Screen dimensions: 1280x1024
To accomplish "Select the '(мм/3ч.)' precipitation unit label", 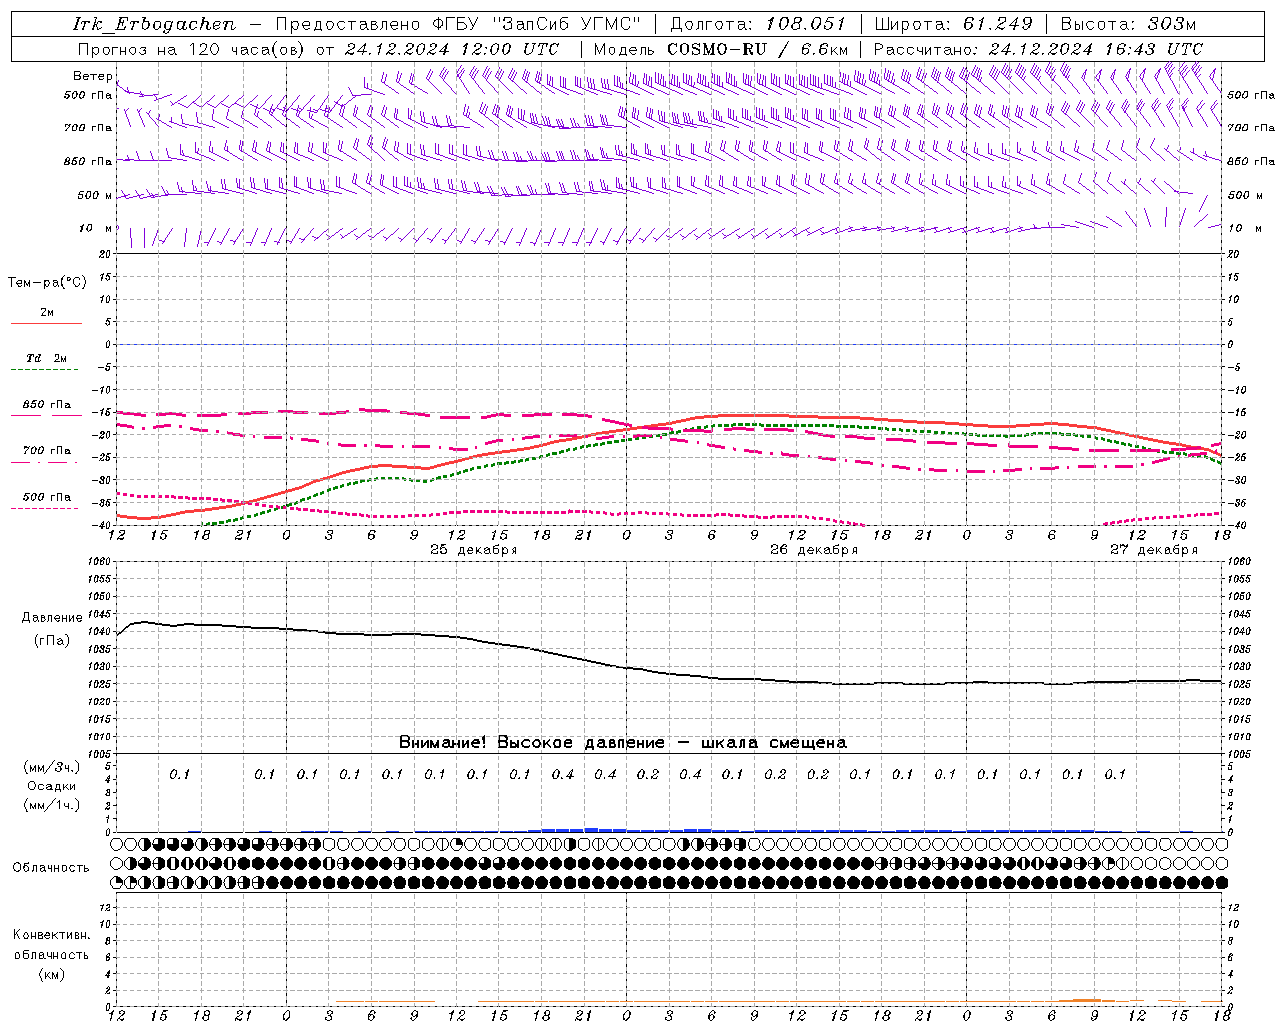I will [51, 768].
